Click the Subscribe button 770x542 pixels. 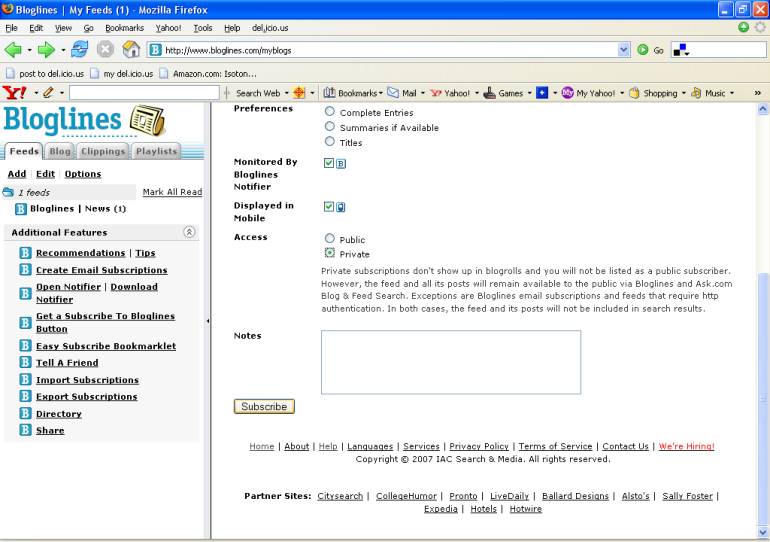264,406
